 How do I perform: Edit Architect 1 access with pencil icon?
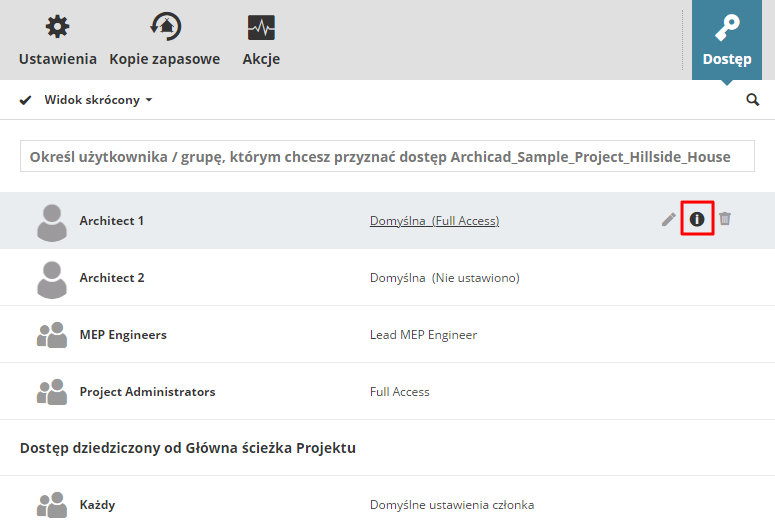[x=669, y=219]
